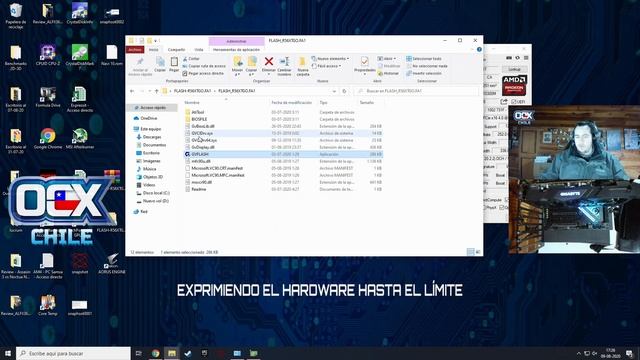Open the Mover a dropdown
Viewport: 640px width, 360px height.
click(x=237, y=66)
